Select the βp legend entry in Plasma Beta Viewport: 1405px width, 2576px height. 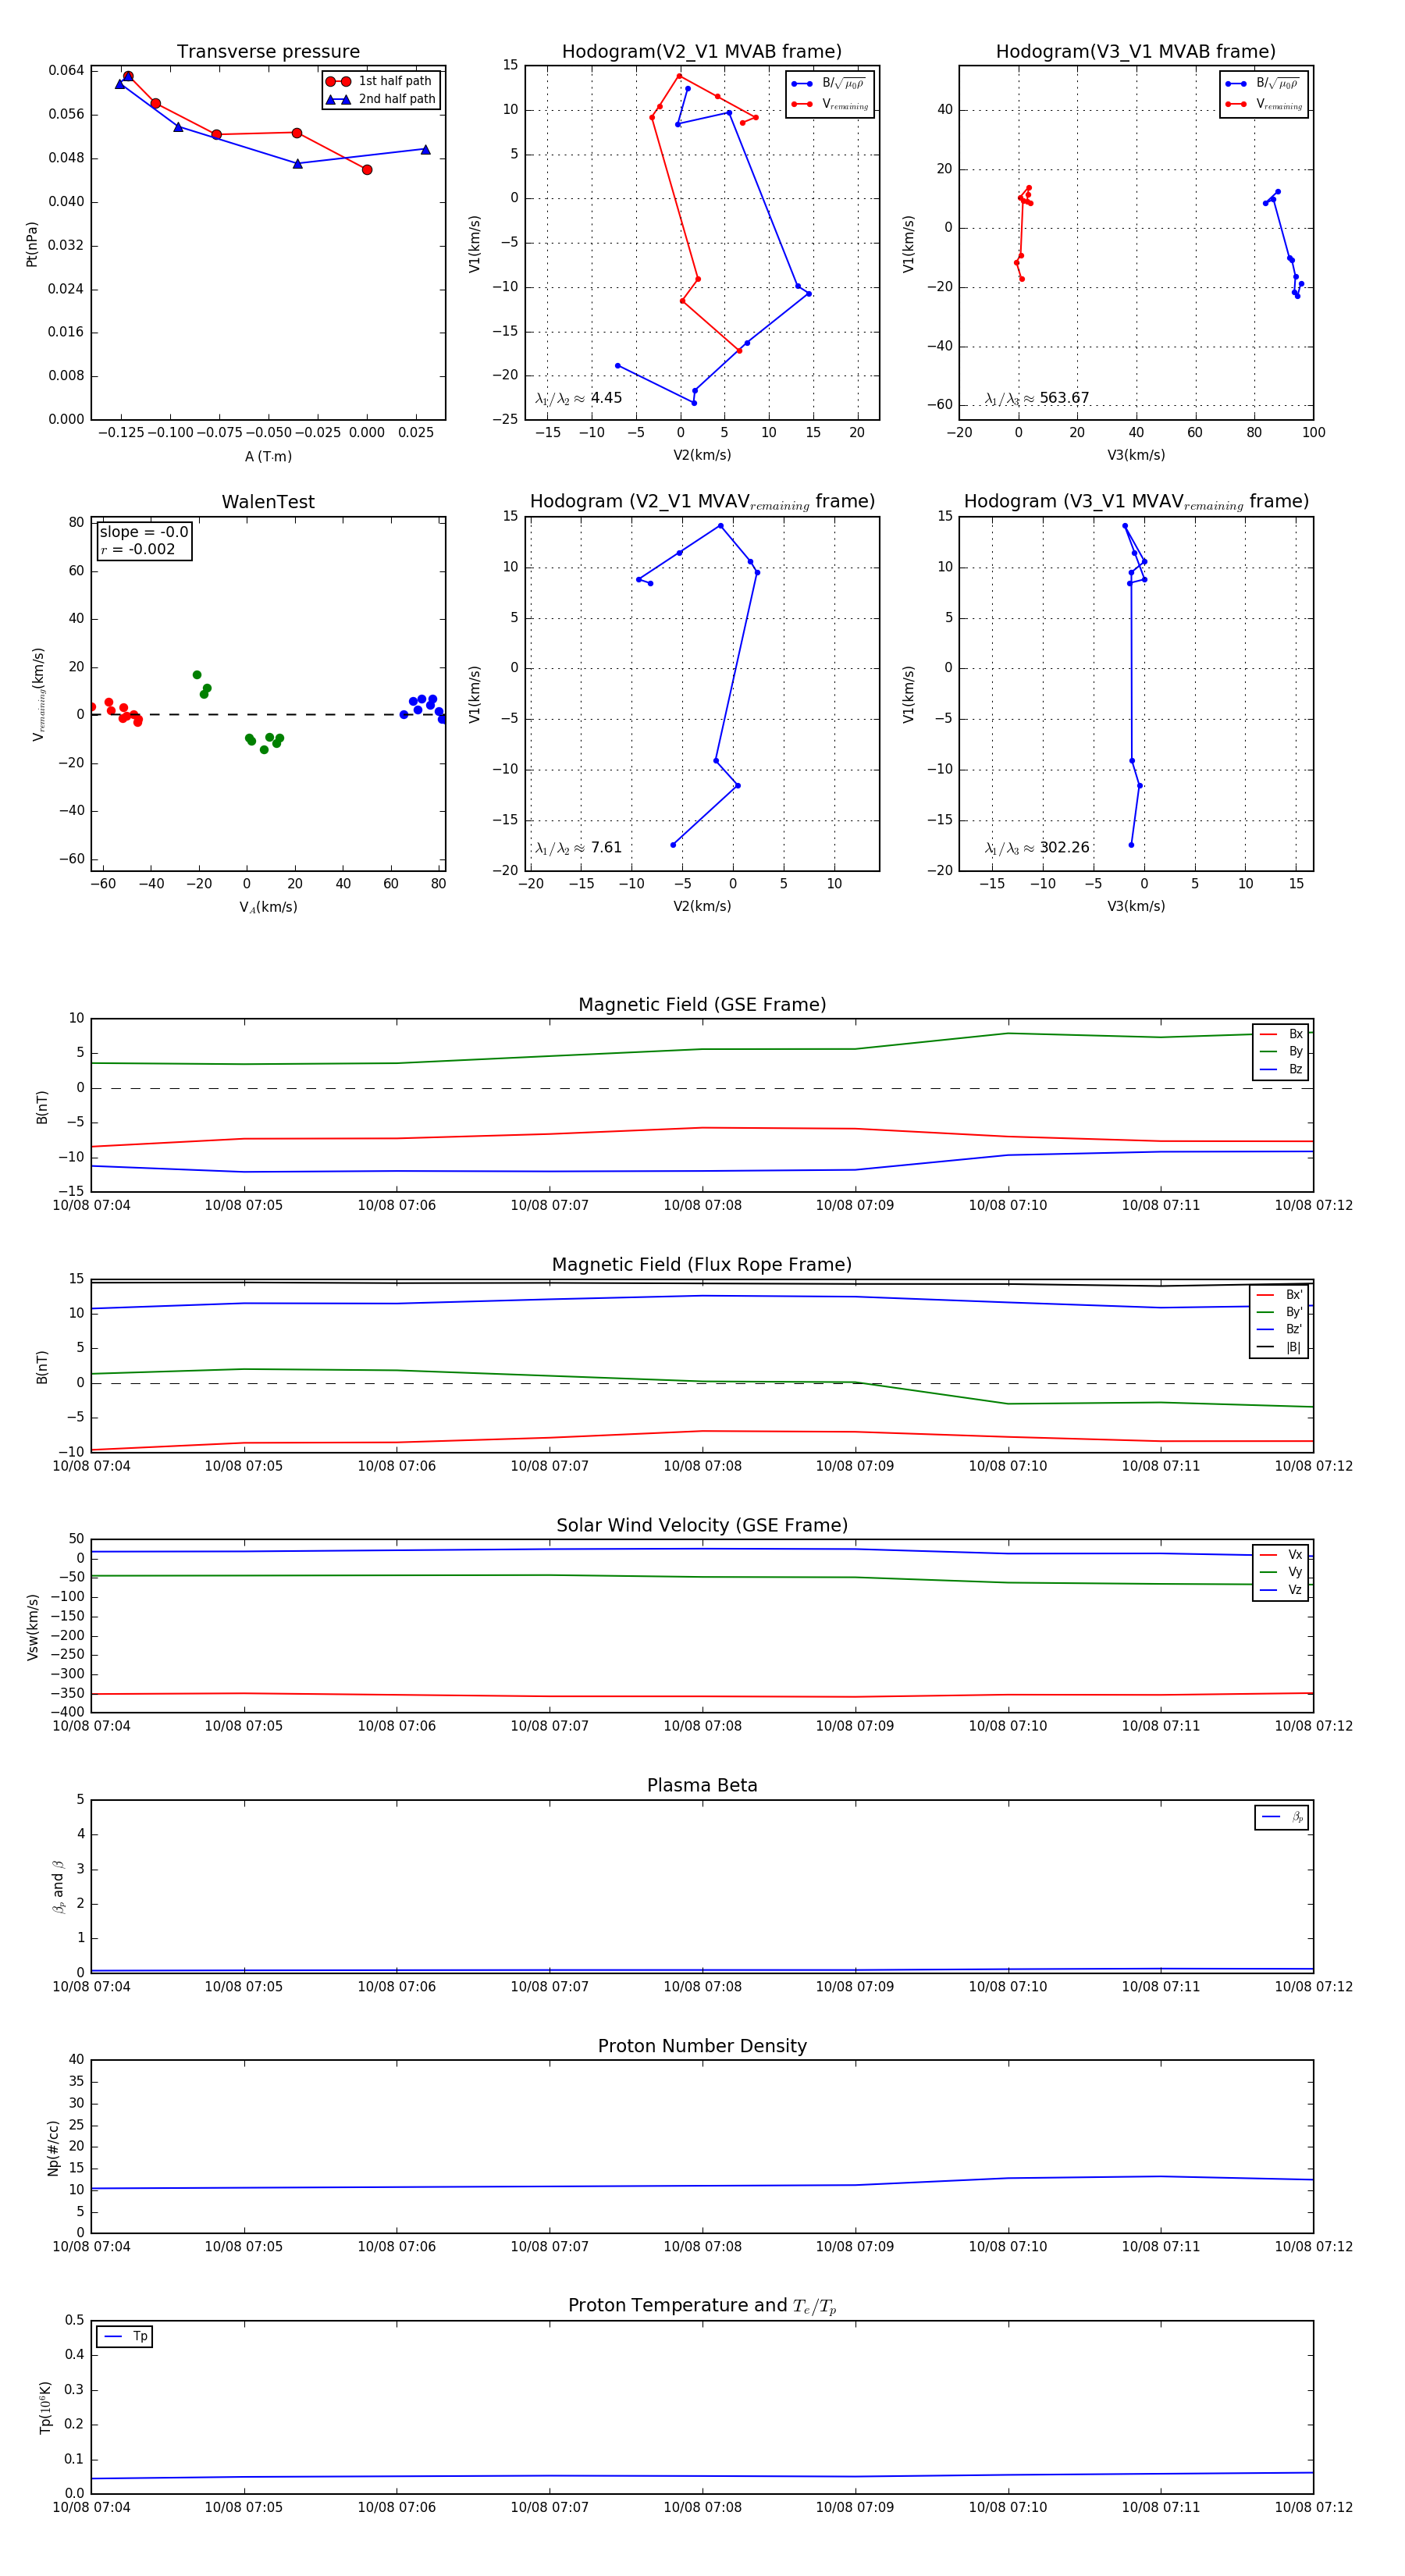(1283, 1817)
